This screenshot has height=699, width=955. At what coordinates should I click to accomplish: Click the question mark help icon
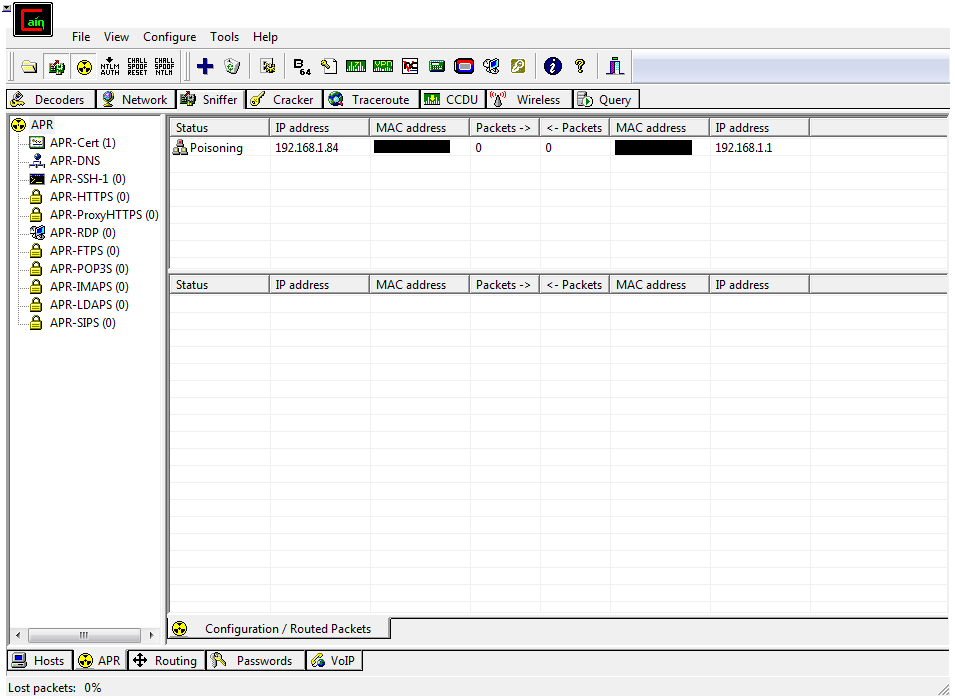click(580, 66)
